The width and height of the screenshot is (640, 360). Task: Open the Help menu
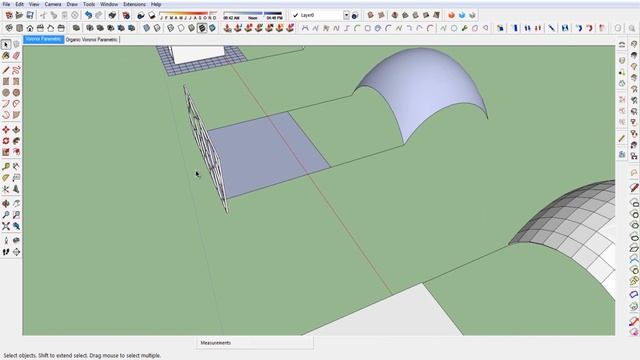[156, 4]
